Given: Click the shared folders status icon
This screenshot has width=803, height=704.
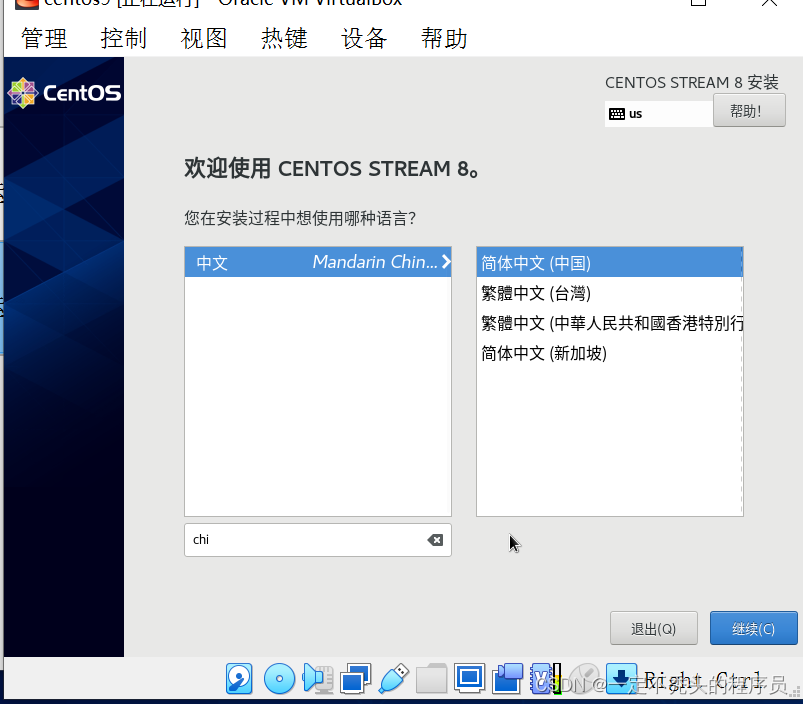Looking at the screenshot, I should 431,679.
